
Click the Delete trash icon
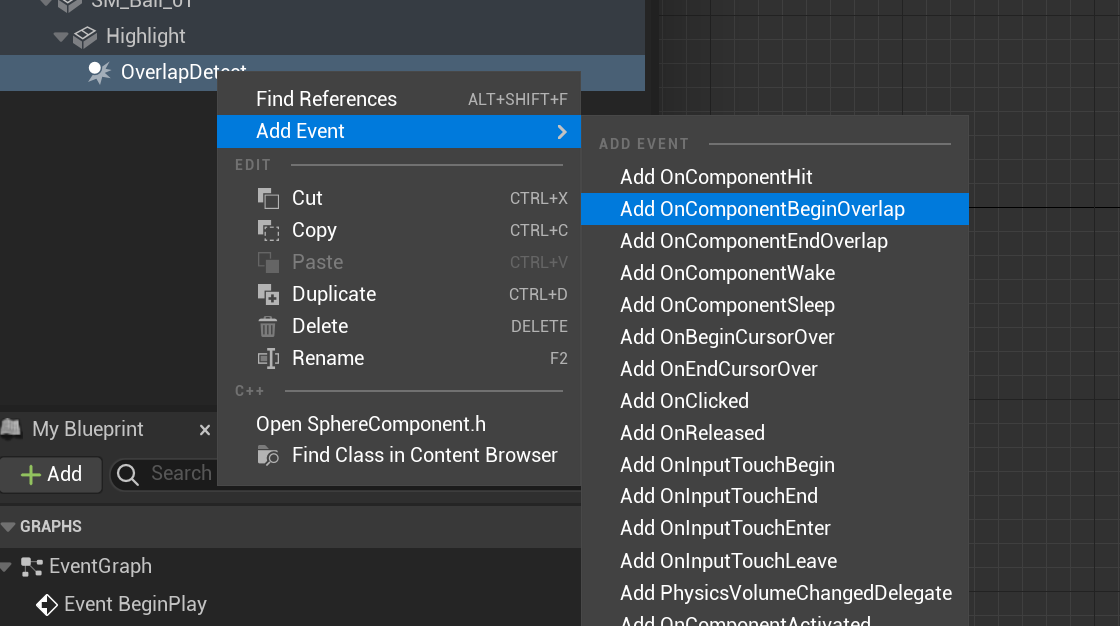[268, 326]
